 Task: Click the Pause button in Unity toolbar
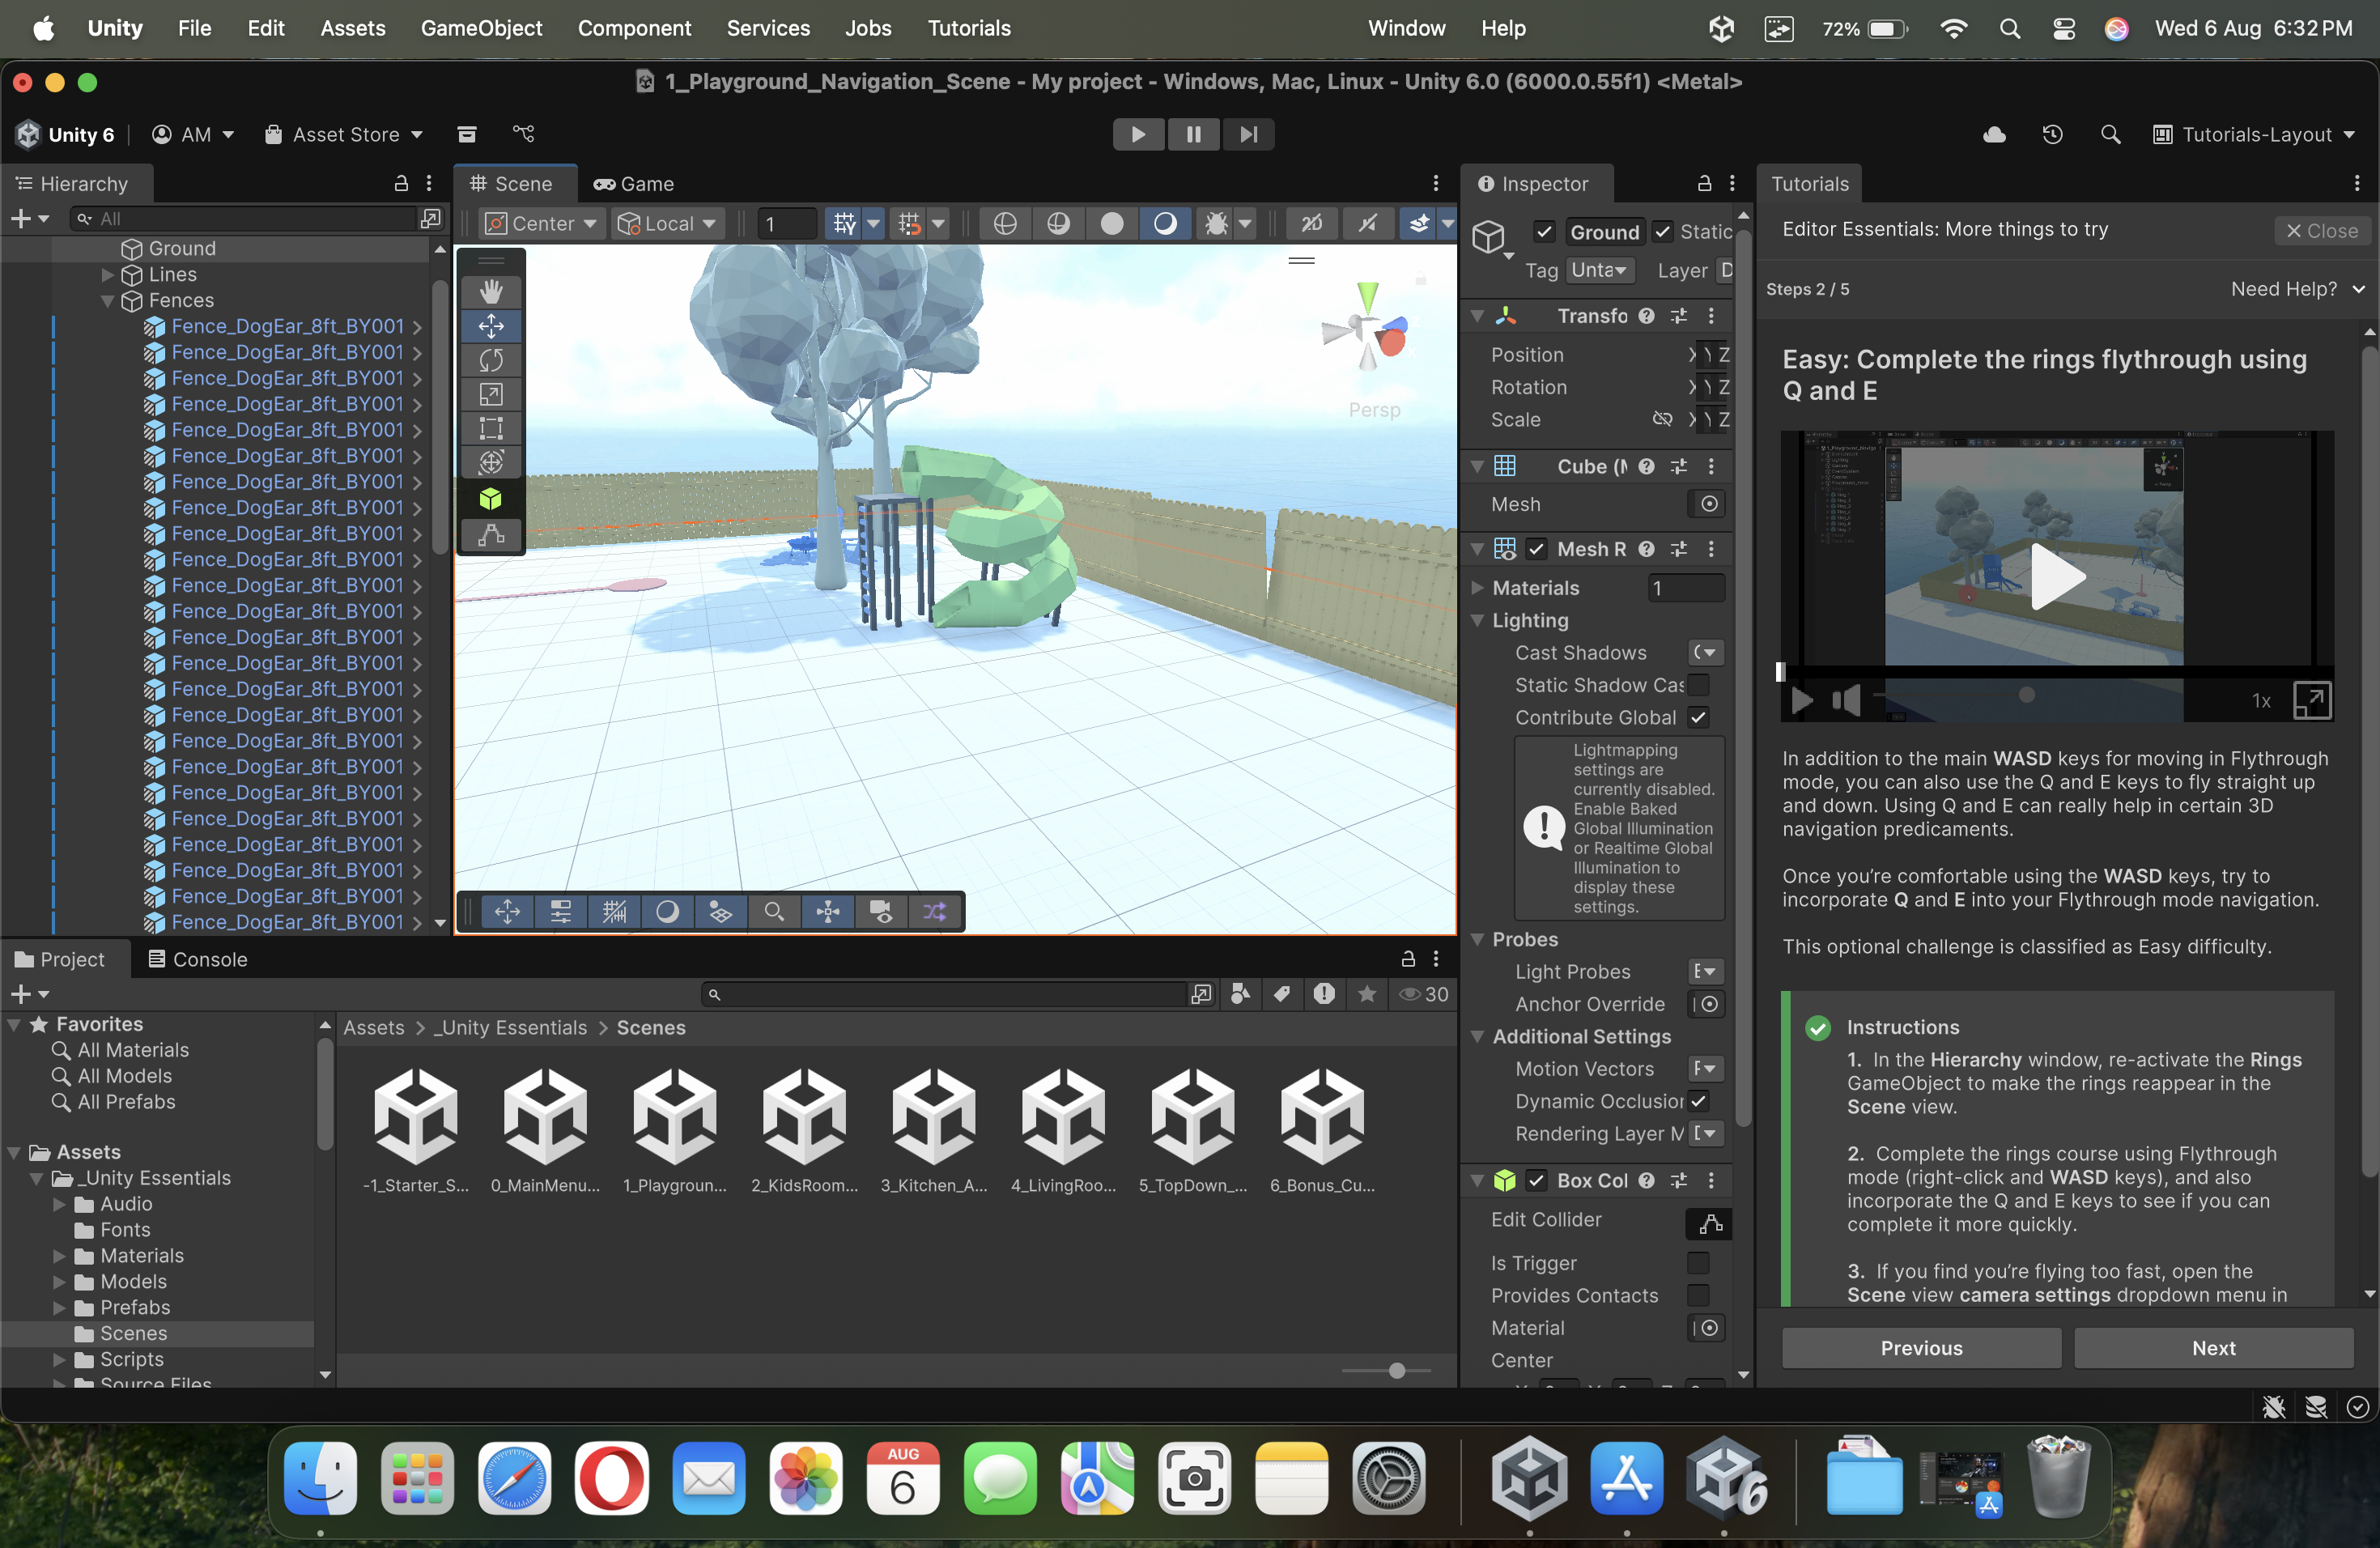(1193, 134)
